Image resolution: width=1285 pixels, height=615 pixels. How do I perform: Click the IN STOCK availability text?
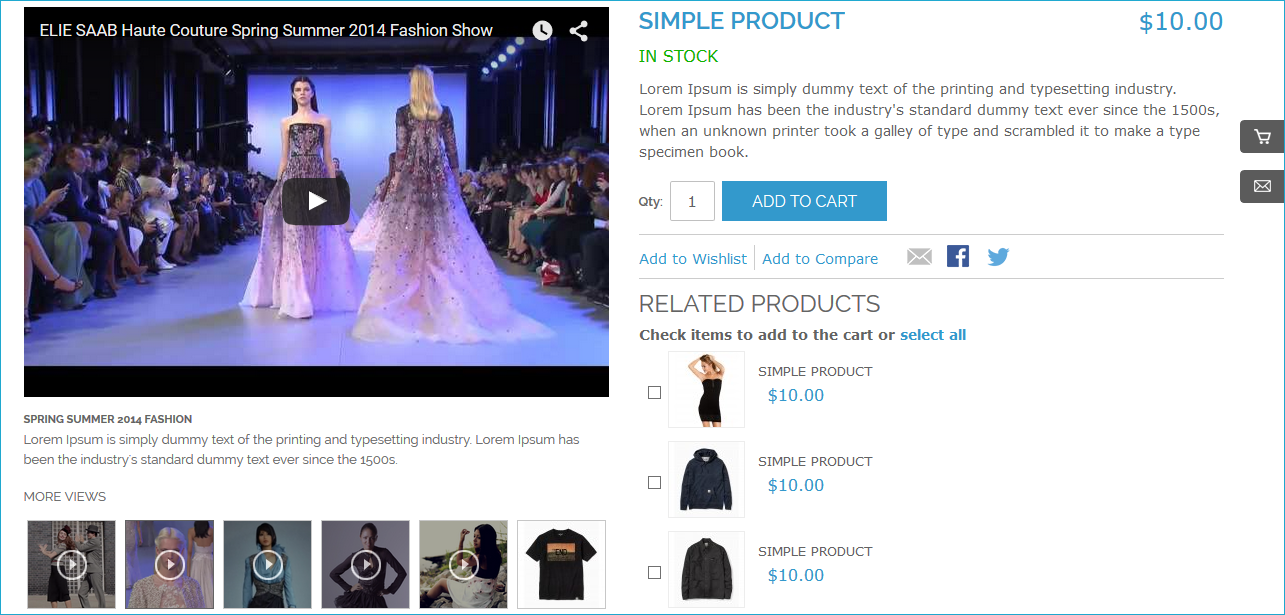(x=679, y=56)
